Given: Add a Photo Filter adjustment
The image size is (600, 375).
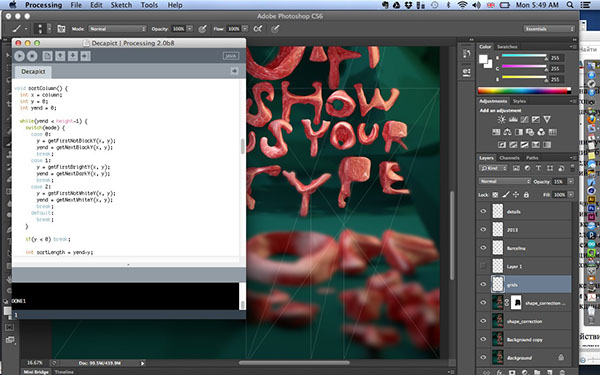Looking at the screenshot, I should coord(530,132).
